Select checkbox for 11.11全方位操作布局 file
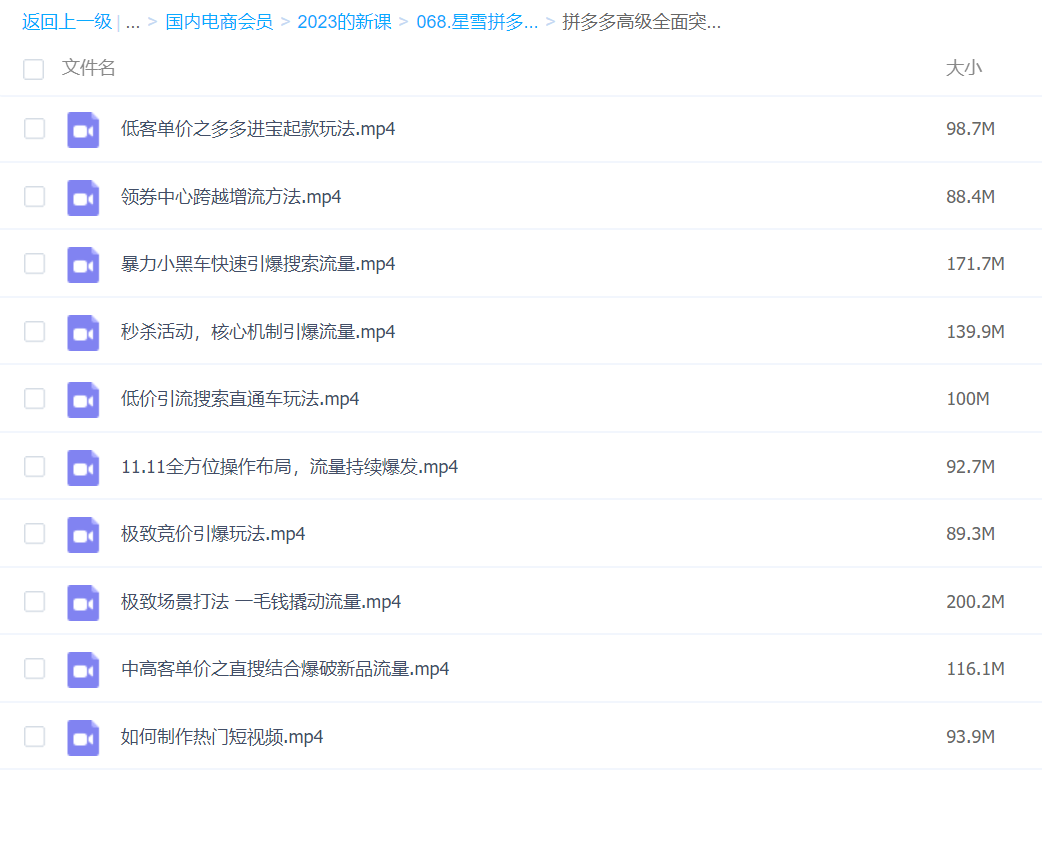The image size is (1042, 852). [35, 467]
